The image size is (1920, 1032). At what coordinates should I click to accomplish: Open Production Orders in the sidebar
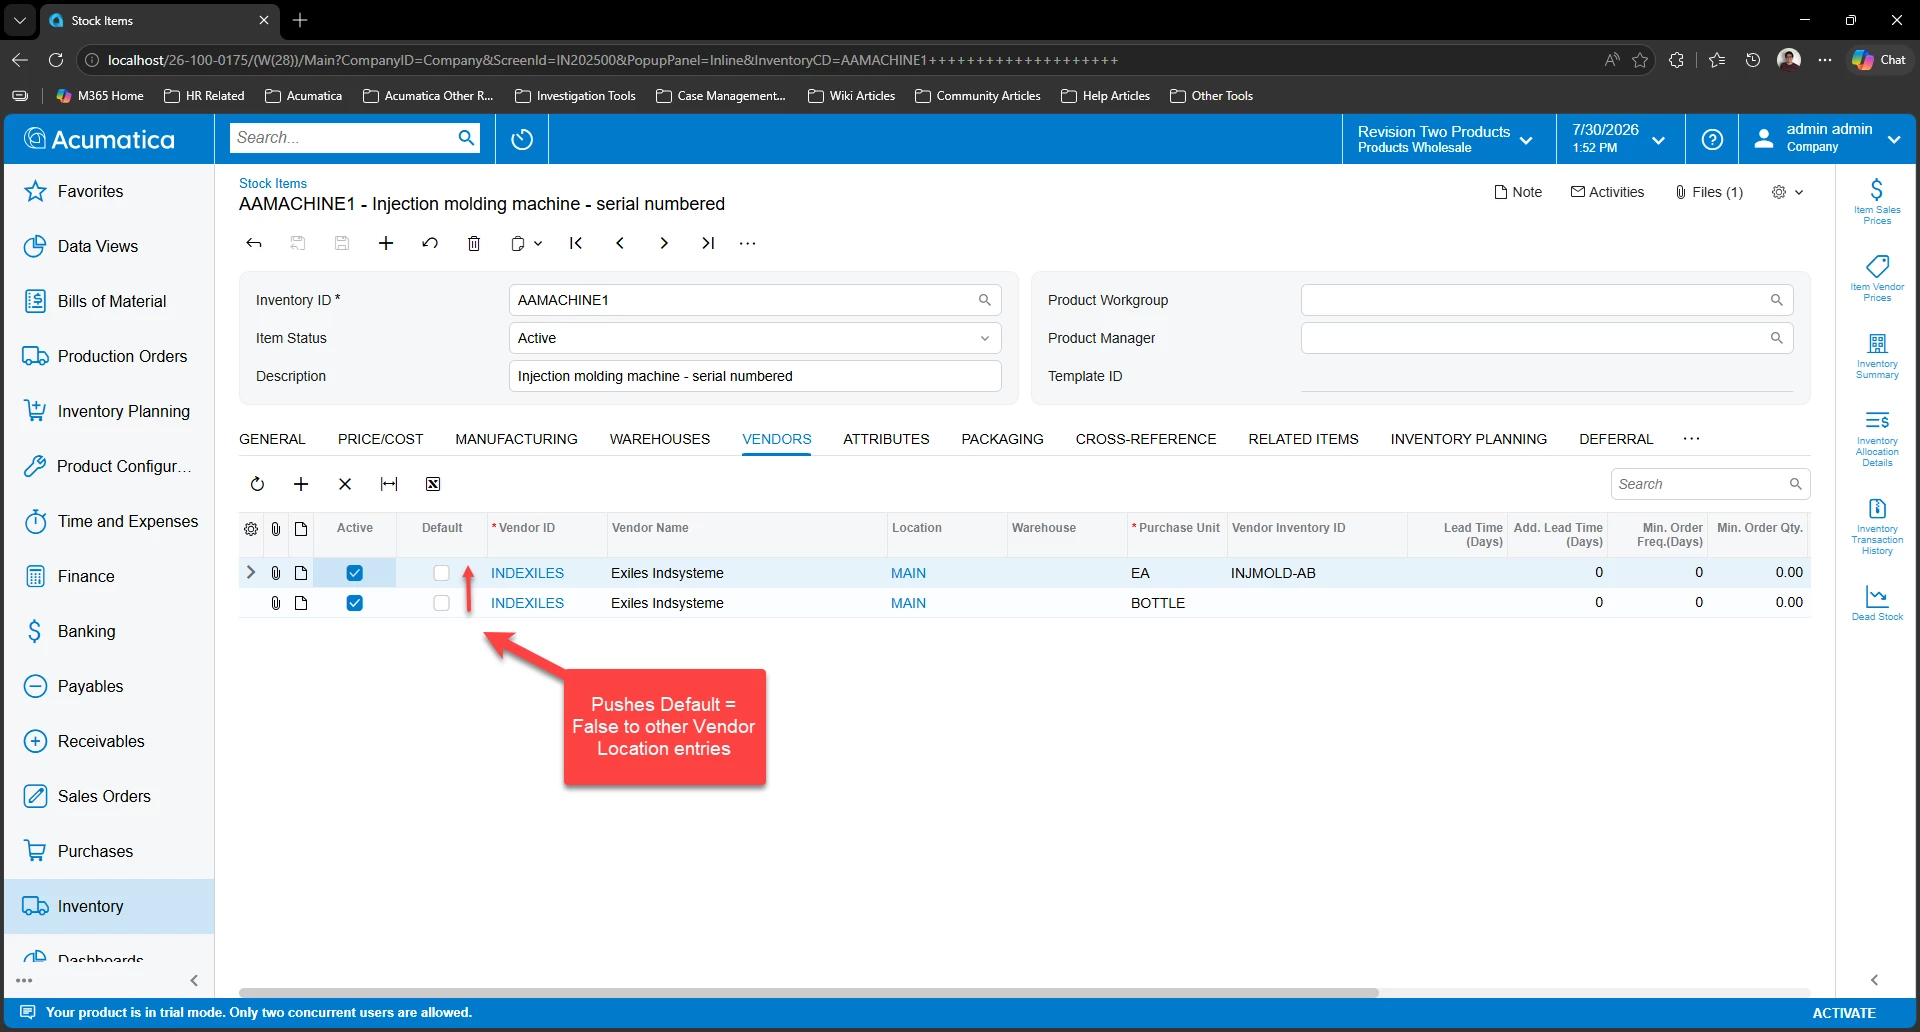click(110, 356)
